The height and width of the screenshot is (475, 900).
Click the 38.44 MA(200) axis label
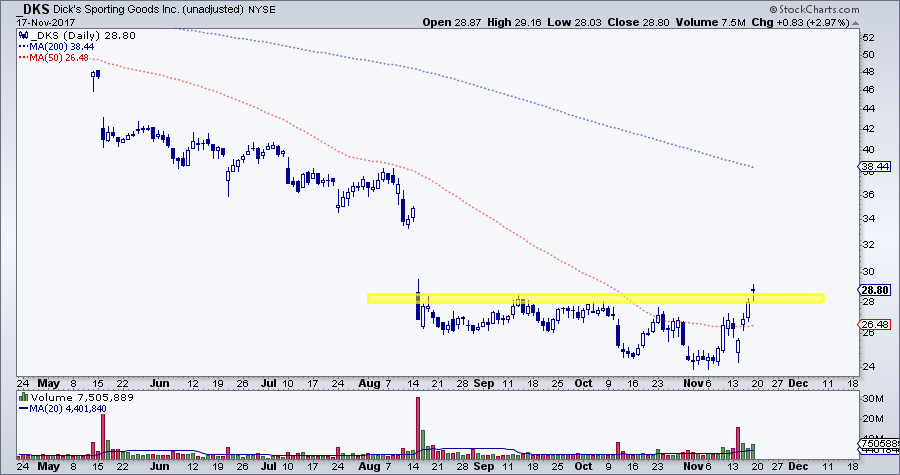(875, 167)
